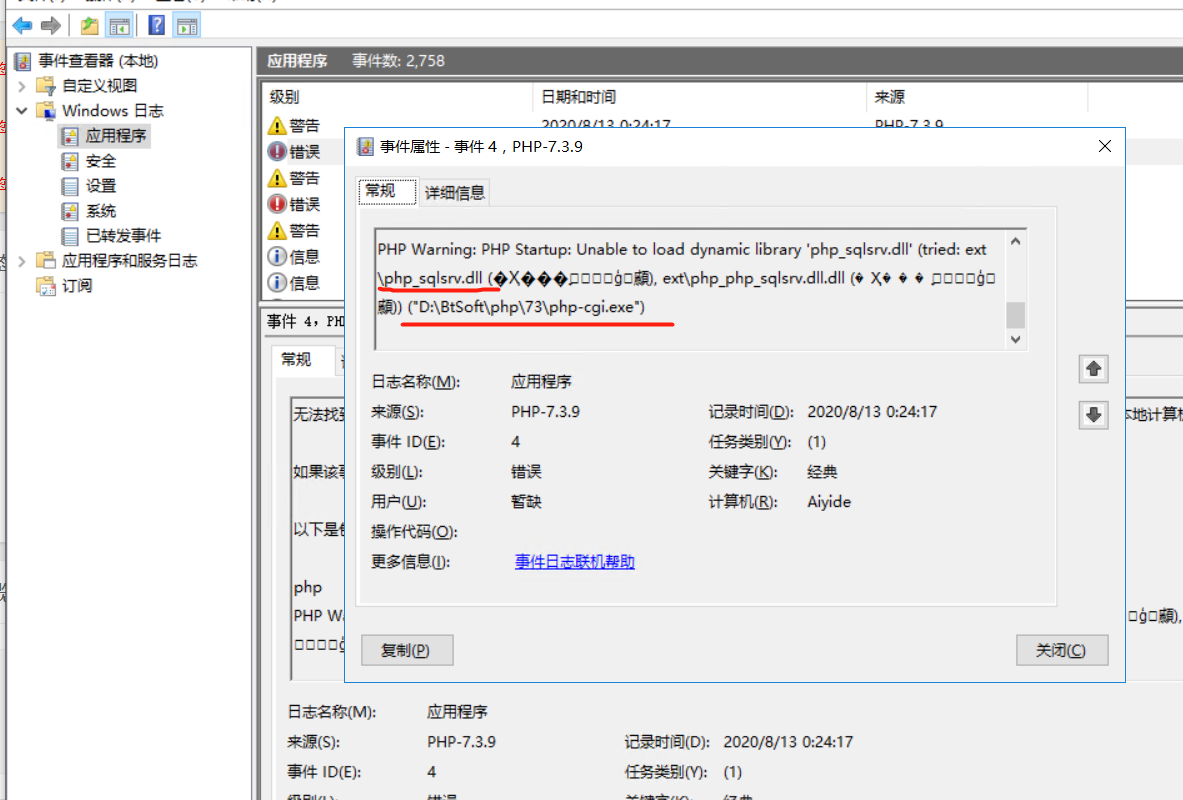Click the Windows 日志 folder icon

point(46,111)
